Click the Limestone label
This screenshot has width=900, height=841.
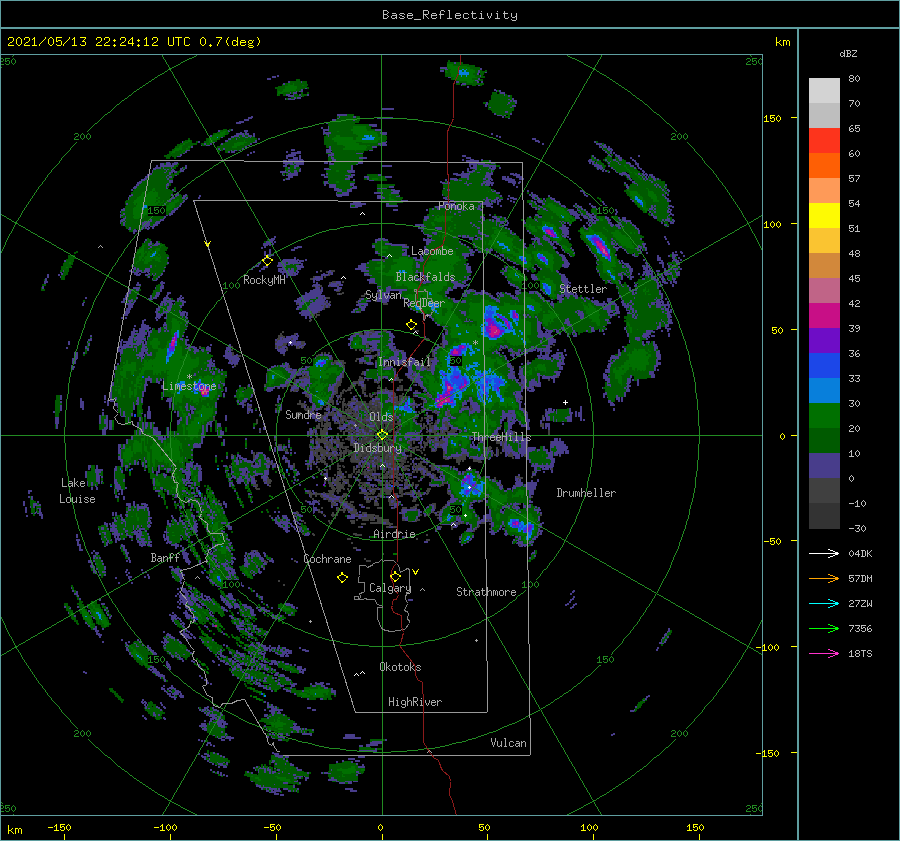click(189, 386)
